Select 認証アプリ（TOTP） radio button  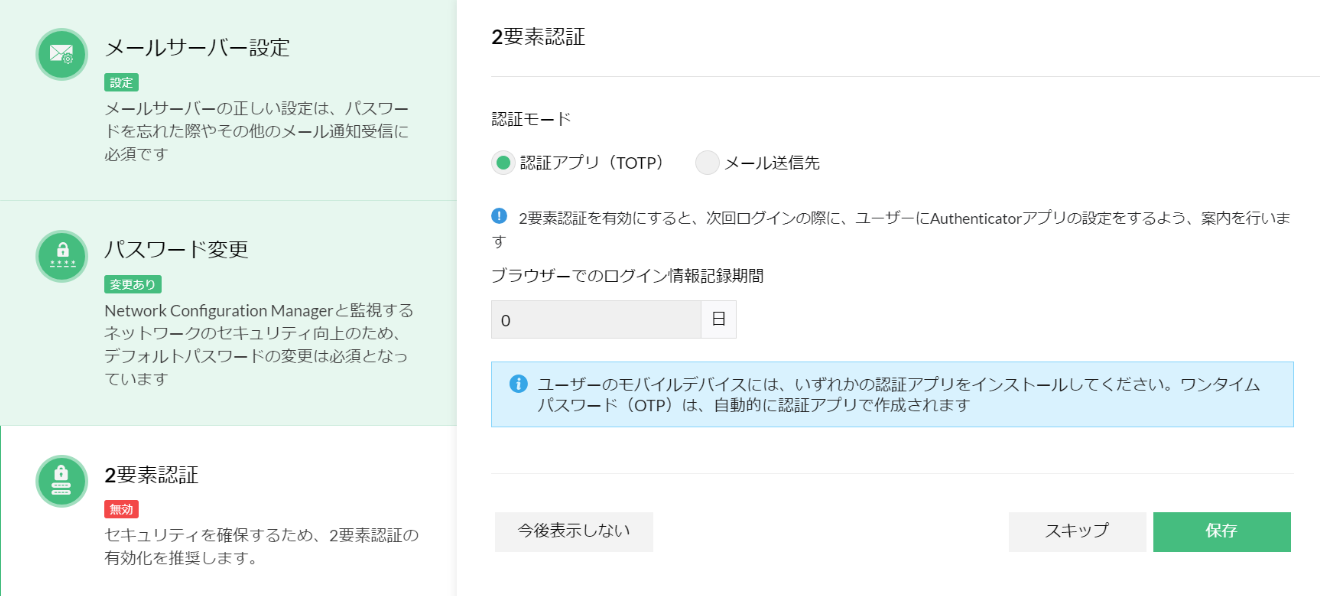[x=503, y=163]
